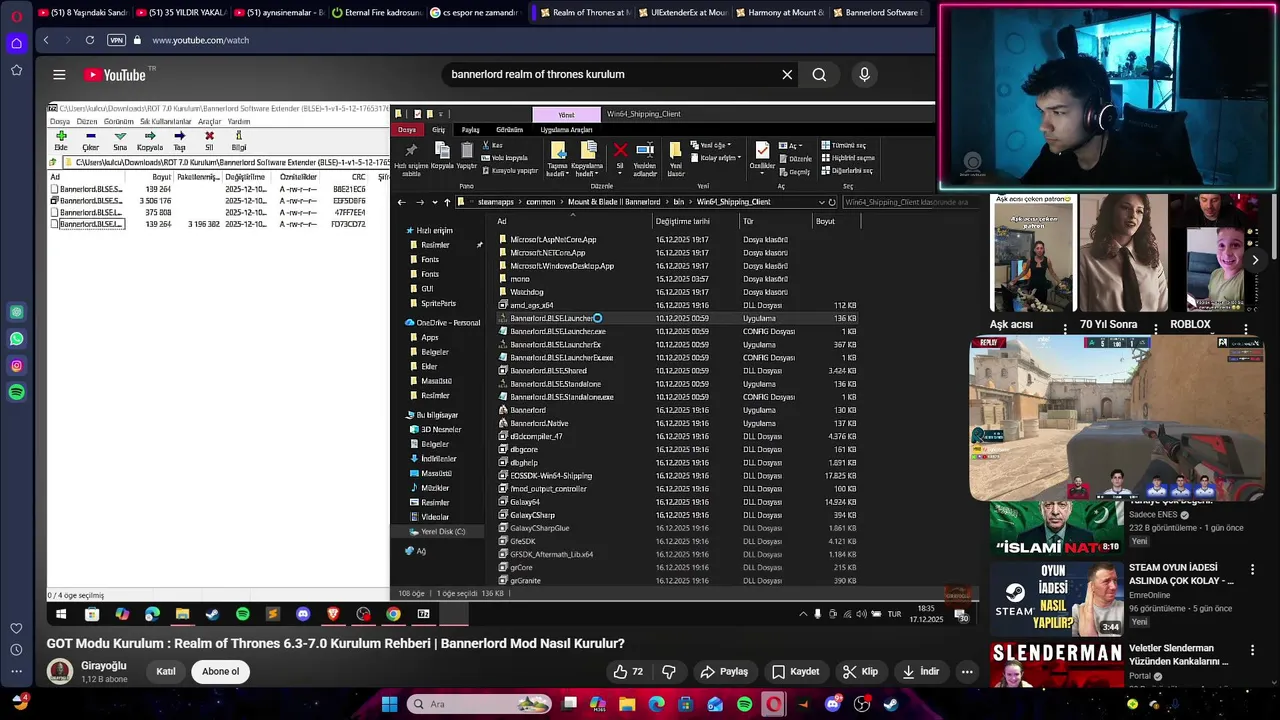Click Diğerlerini seç in Explorer ribbon
This screenshot has height=720, width=1280.
[847, 171]
